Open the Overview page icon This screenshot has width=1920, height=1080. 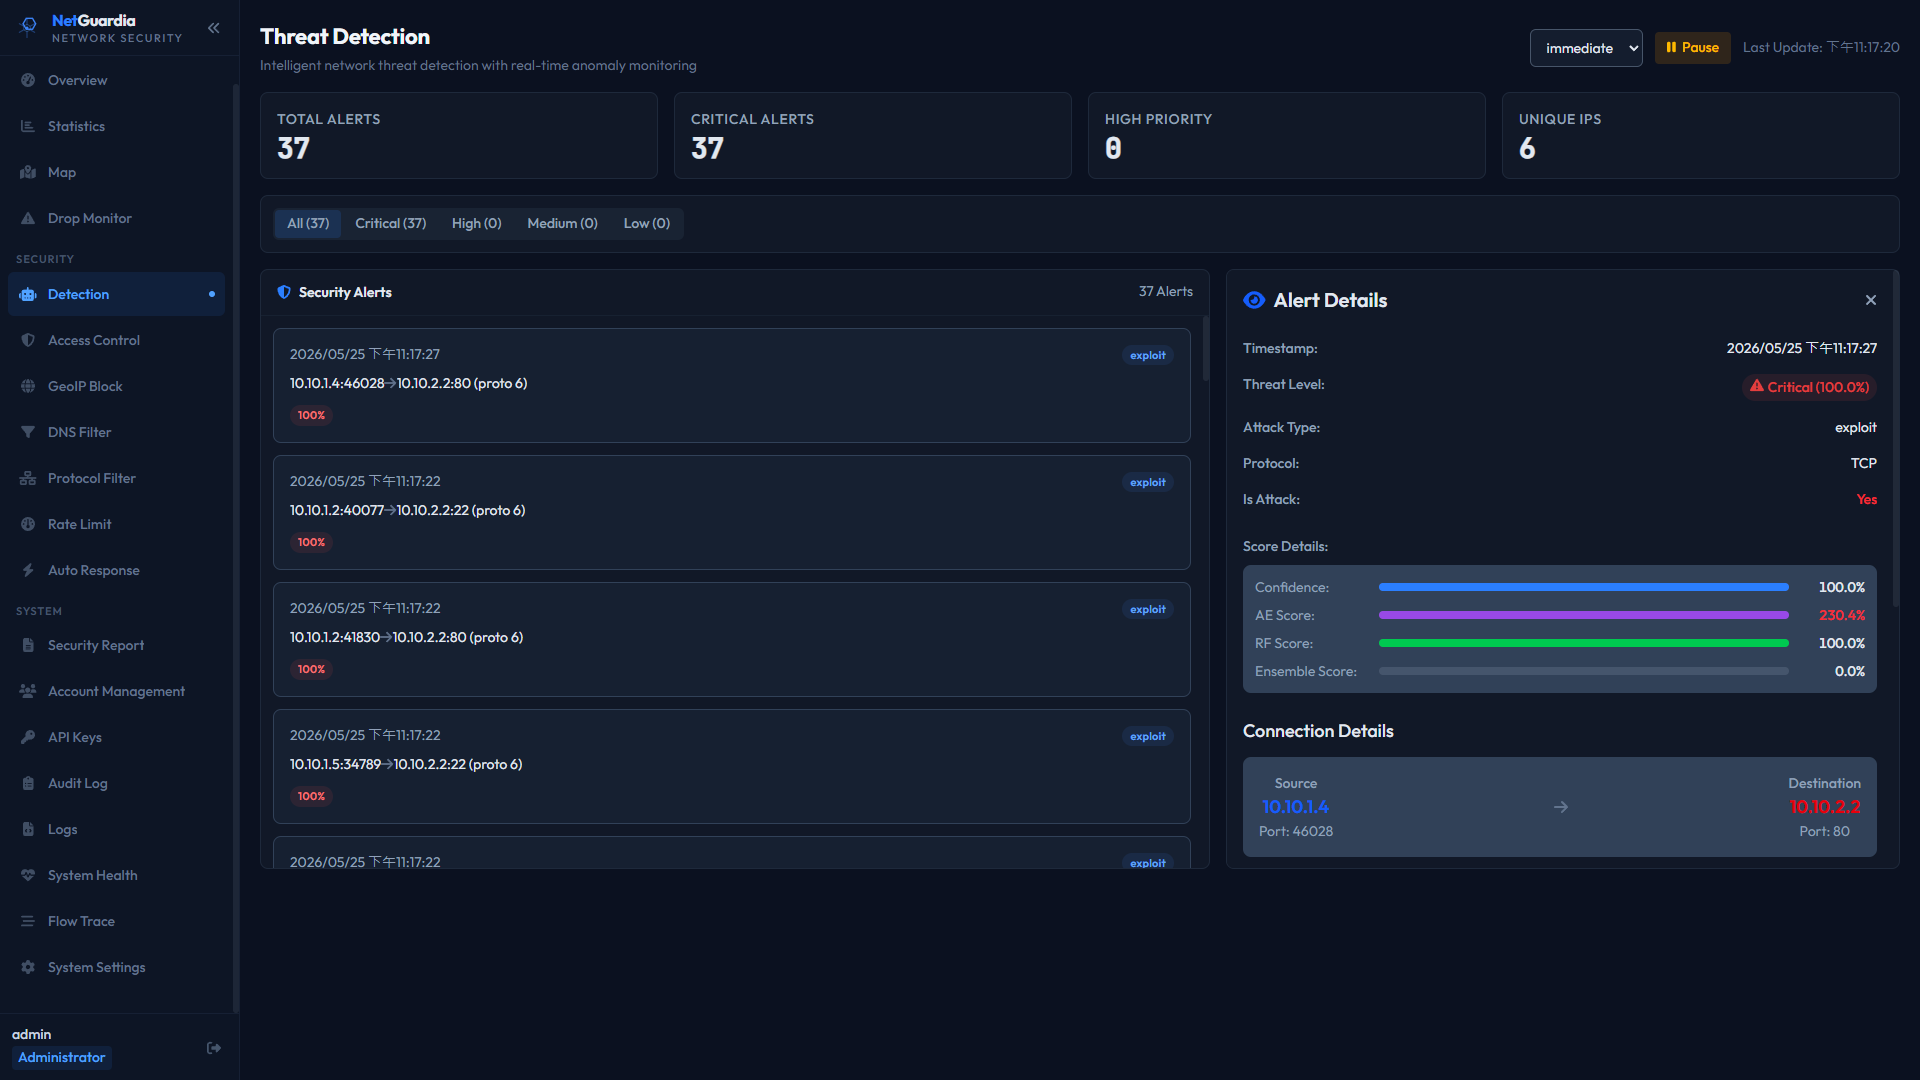pyautogui.click(x=28, y=80)
